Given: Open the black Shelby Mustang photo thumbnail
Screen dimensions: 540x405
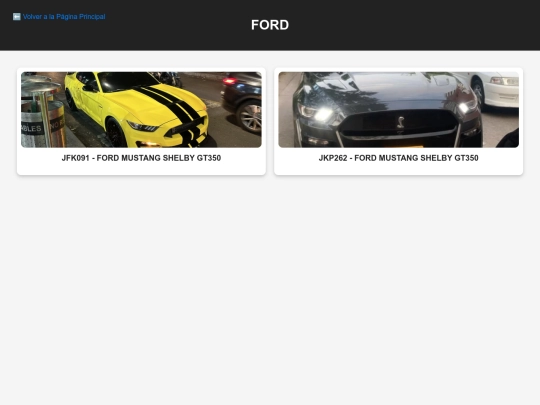Looking at the screenshot, I should coord(398,110).
